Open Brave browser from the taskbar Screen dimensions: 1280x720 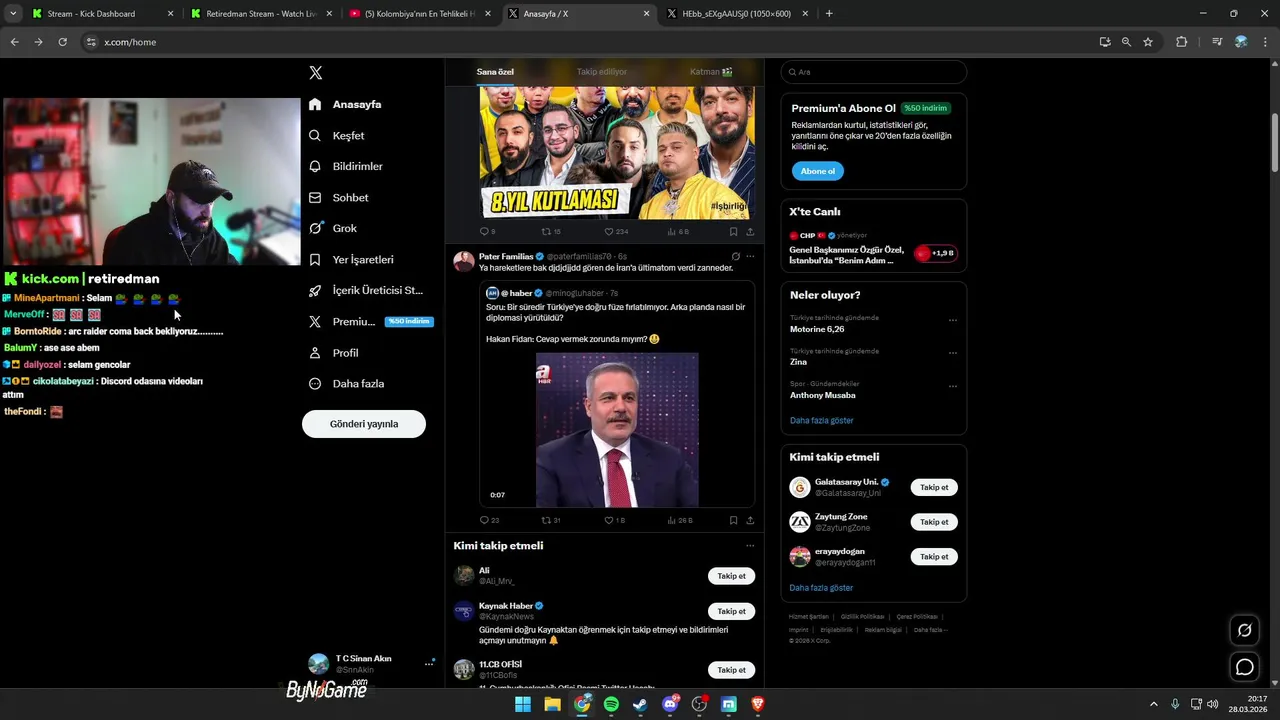pos(758,704)
